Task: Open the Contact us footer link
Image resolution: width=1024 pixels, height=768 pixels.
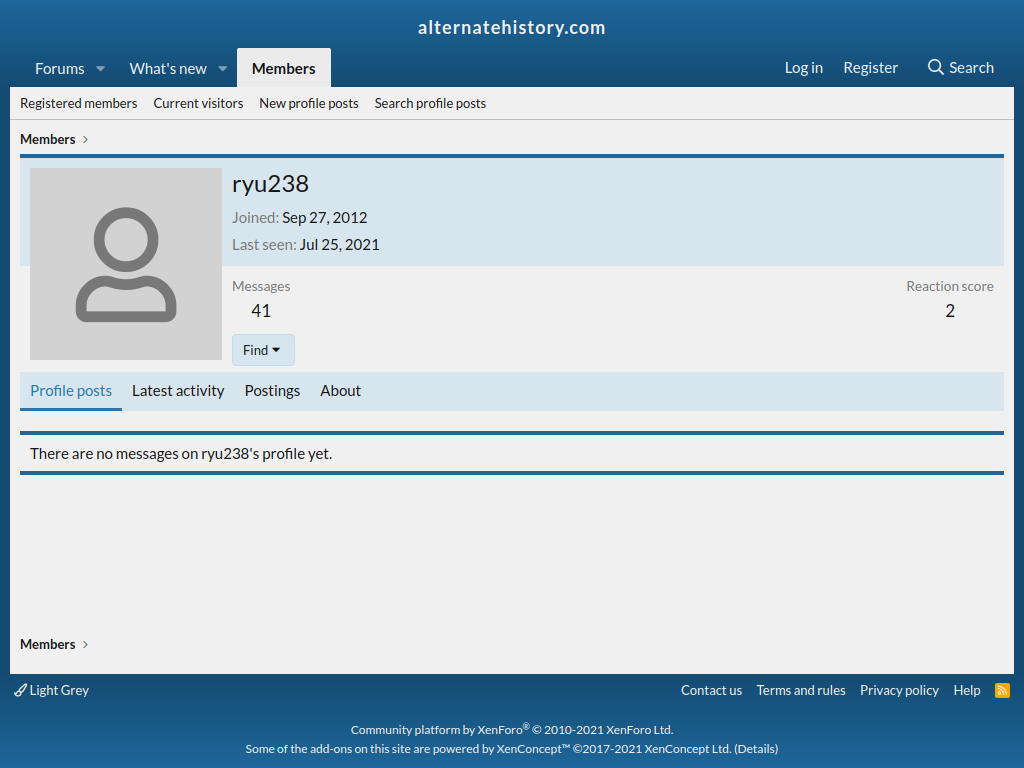Action: (x=711, y=690)
